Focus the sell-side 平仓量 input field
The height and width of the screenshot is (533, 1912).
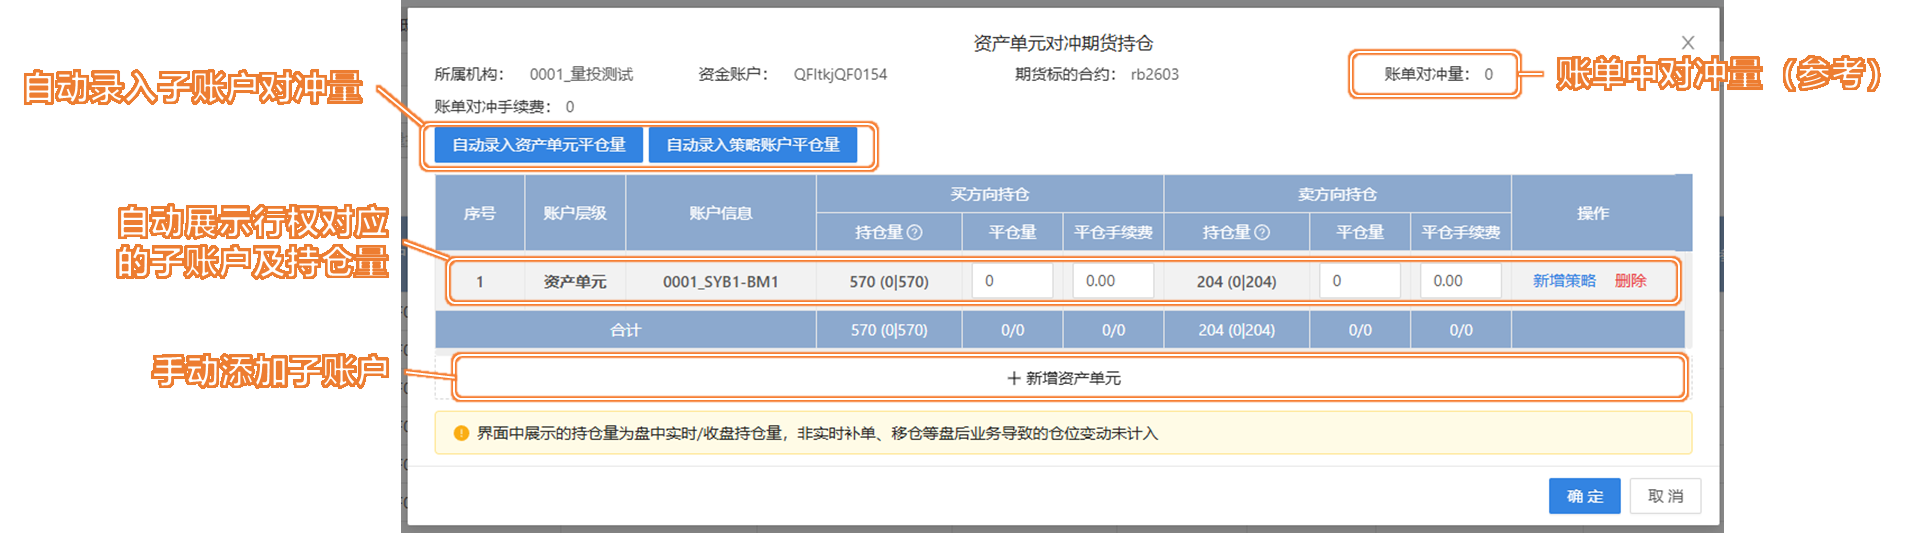1359,281
